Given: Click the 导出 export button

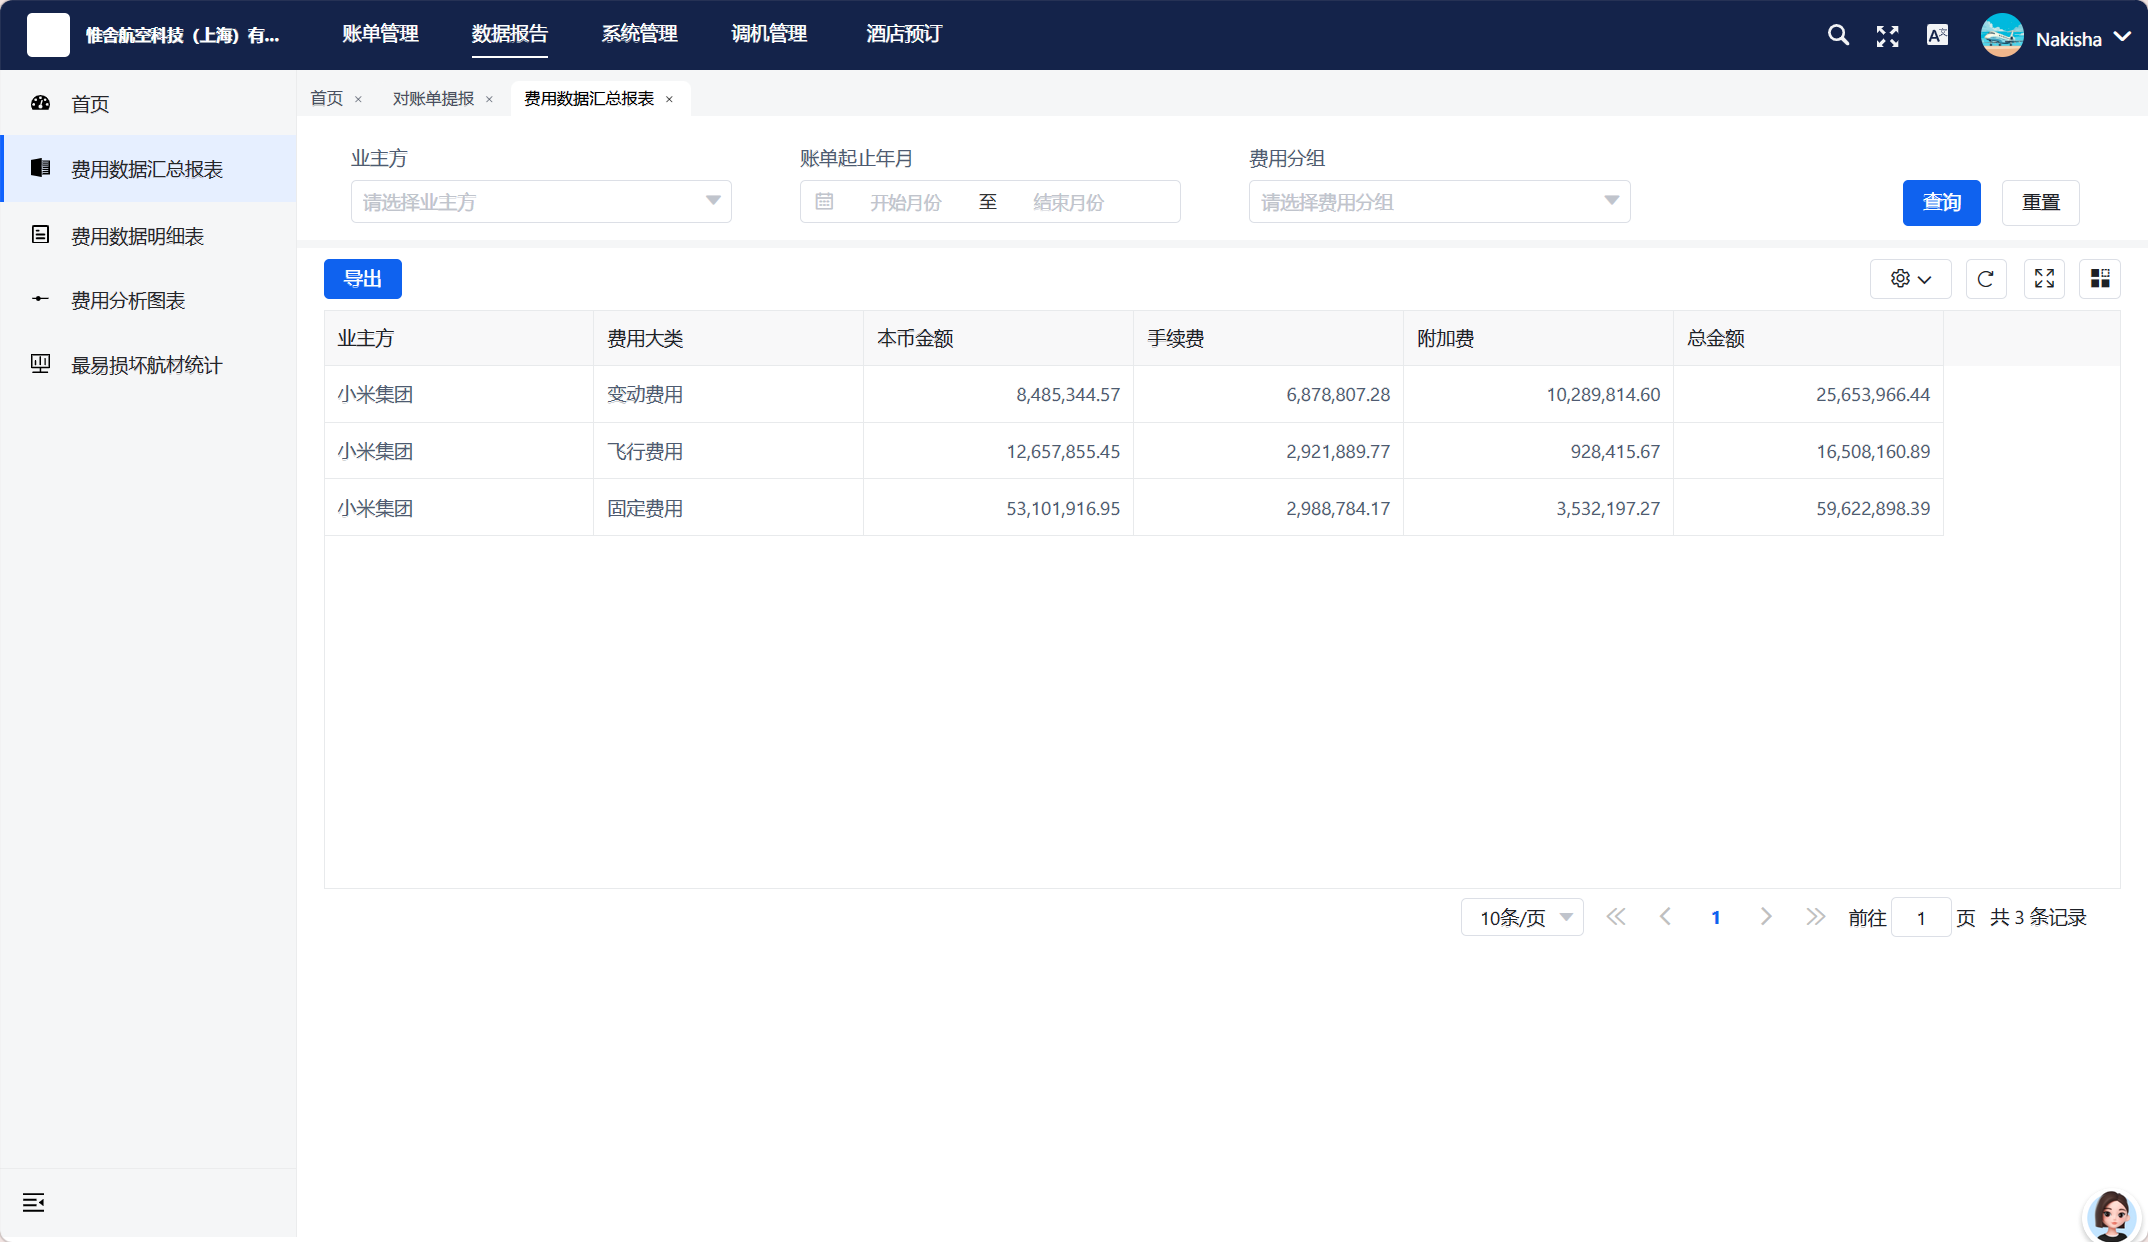Looking at the screenshot, I should [363, 279].
